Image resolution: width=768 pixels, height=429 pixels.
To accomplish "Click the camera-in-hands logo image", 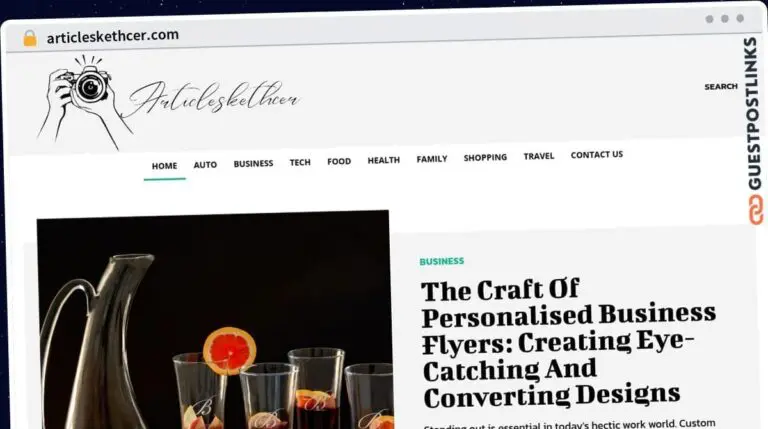I will click(84, 102).
